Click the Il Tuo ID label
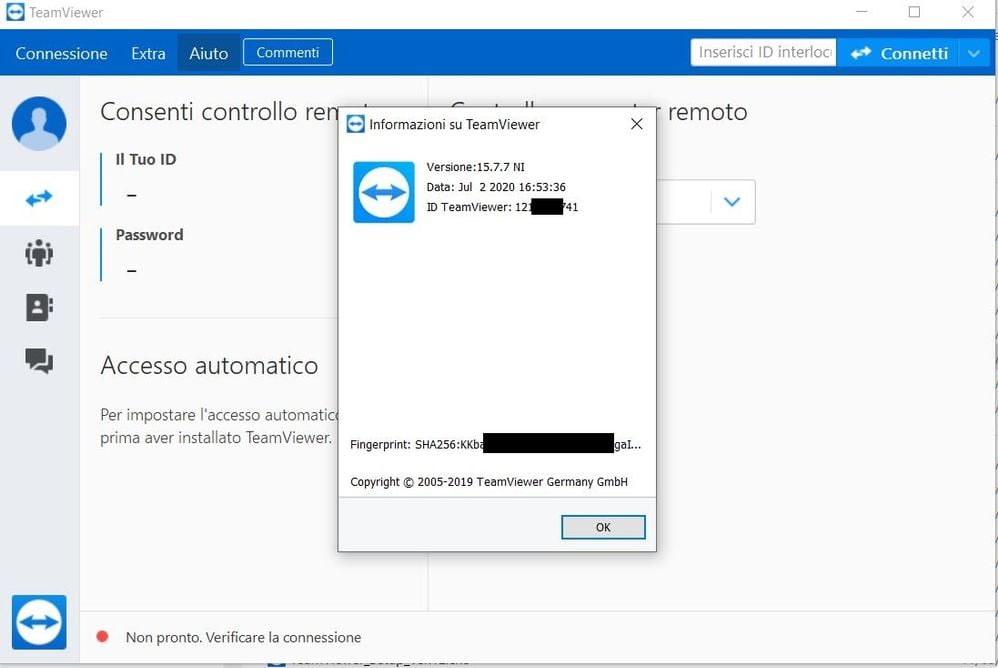The image size is (998, 668). pos(146,160)
